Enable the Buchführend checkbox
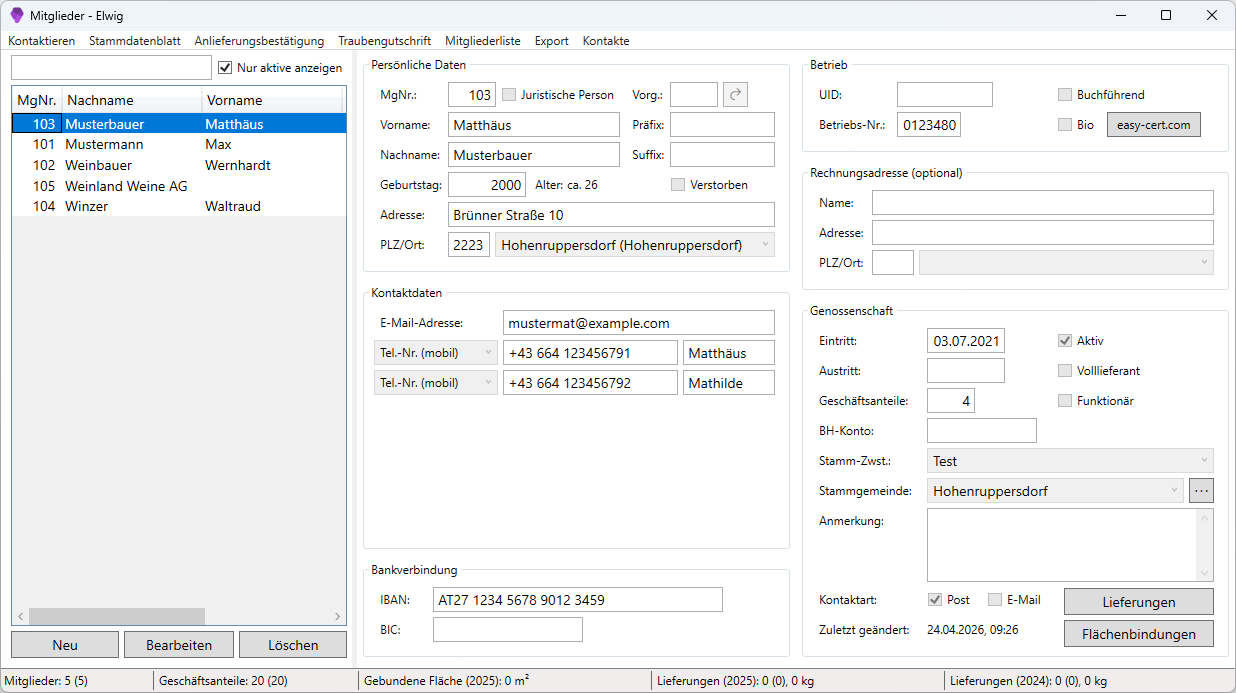This screenshot has height=693, width=1236. (x=1065, y=95)
